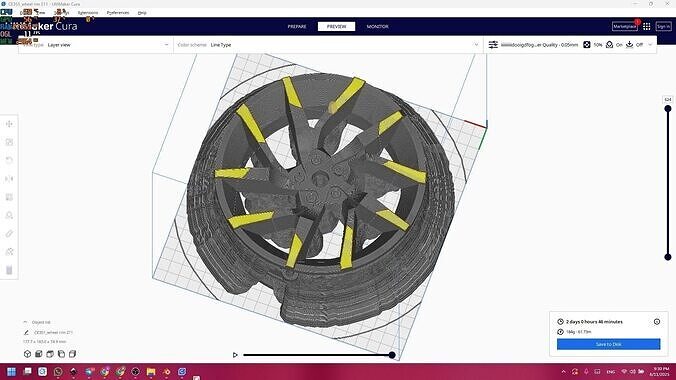Click the clock and date in taskbar
The height and width of the screenshot is (380, 676).
[660, 371]
